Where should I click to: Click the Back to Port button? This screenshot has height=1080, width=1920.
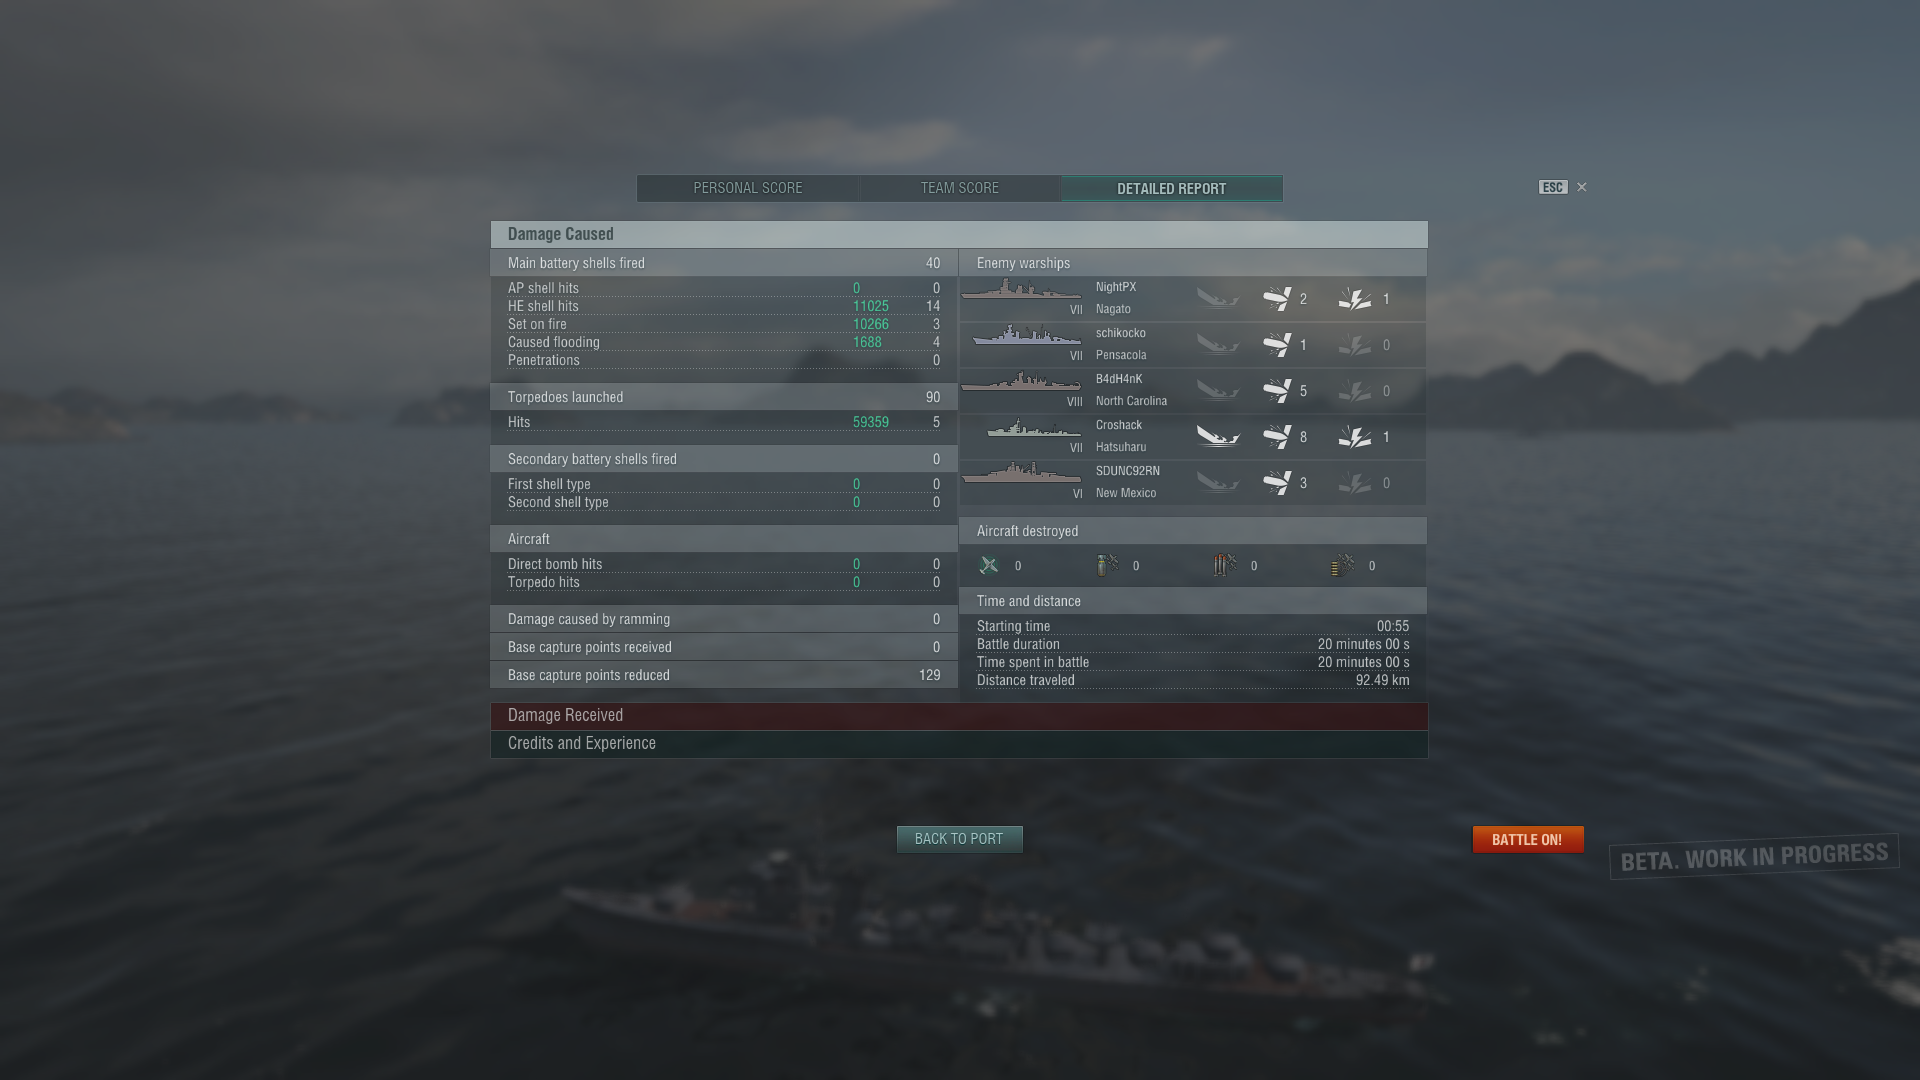tap(959, 839)
